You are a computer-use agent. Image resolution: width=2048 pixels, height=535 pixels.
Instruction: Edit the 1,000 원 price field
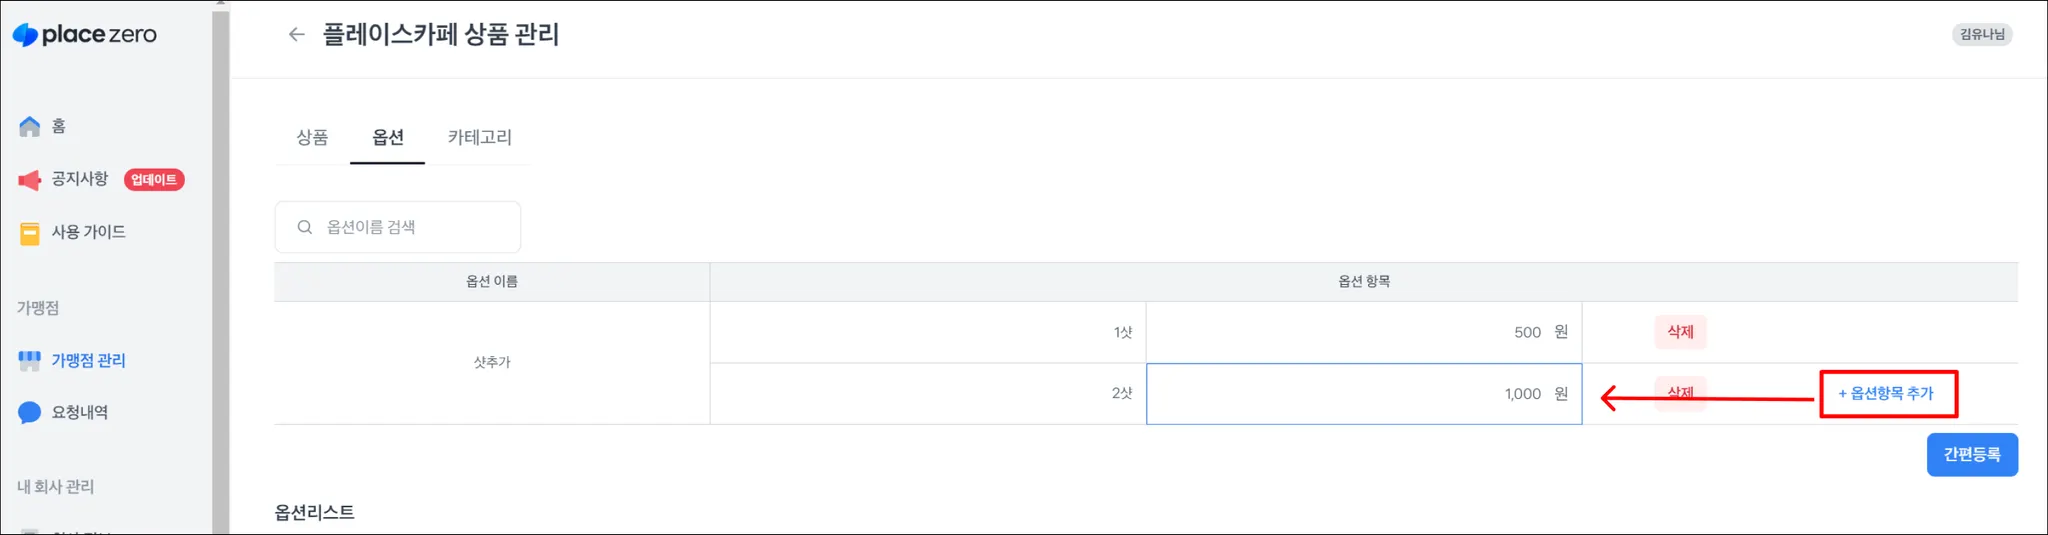1363,394
